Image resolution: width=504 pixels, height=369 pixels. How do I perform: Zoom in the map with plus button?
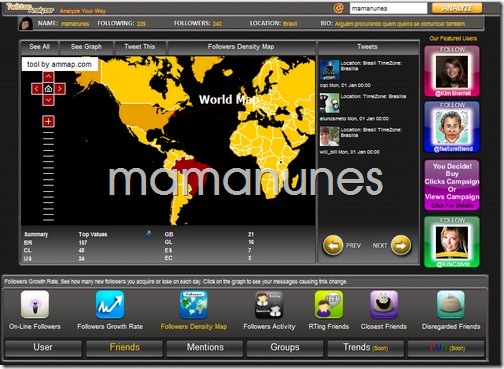pyautogui.click(x=48, y=121)
